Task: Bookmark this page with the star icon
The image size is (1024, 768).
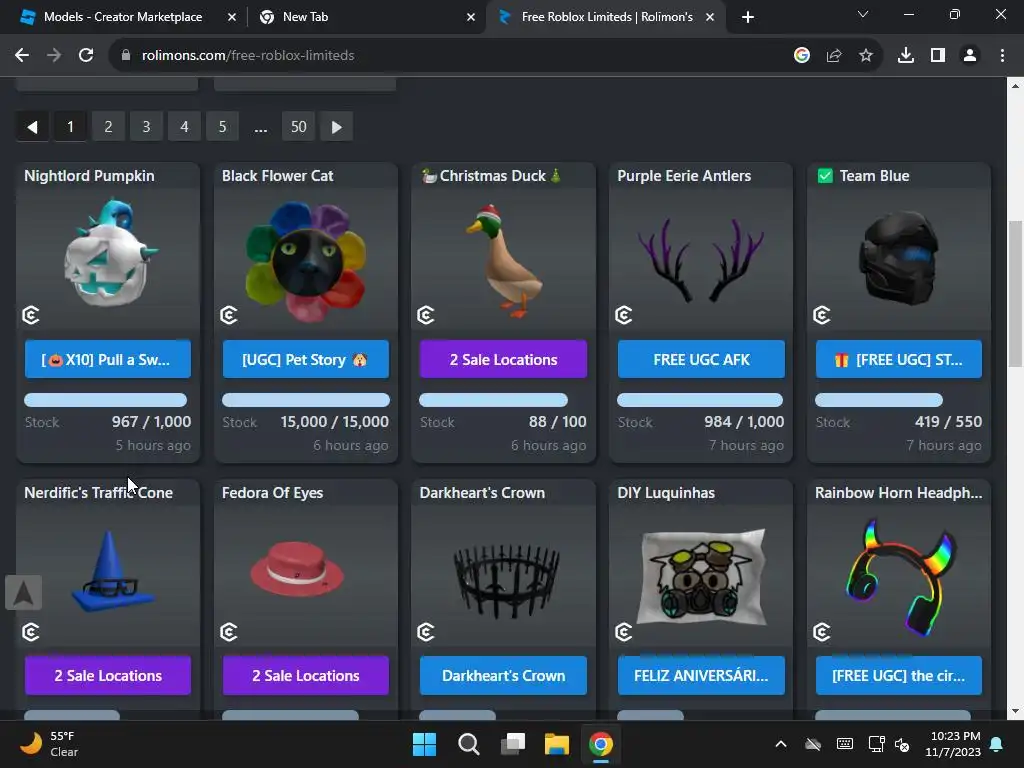Action: pos(866,56)
